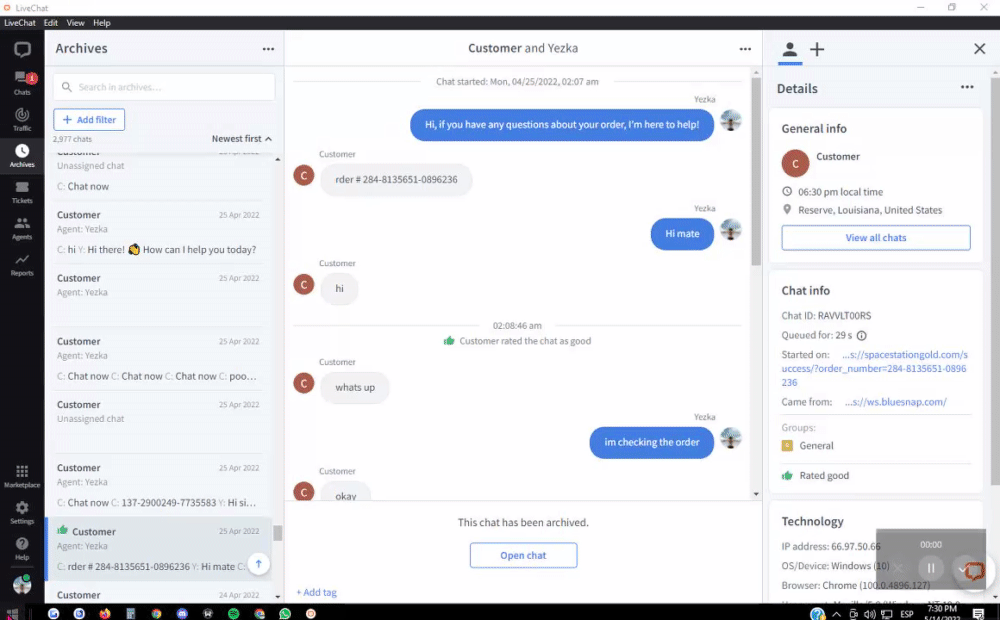Click Open chat button
The image size is (1000, 620).
tap(523, 556)
